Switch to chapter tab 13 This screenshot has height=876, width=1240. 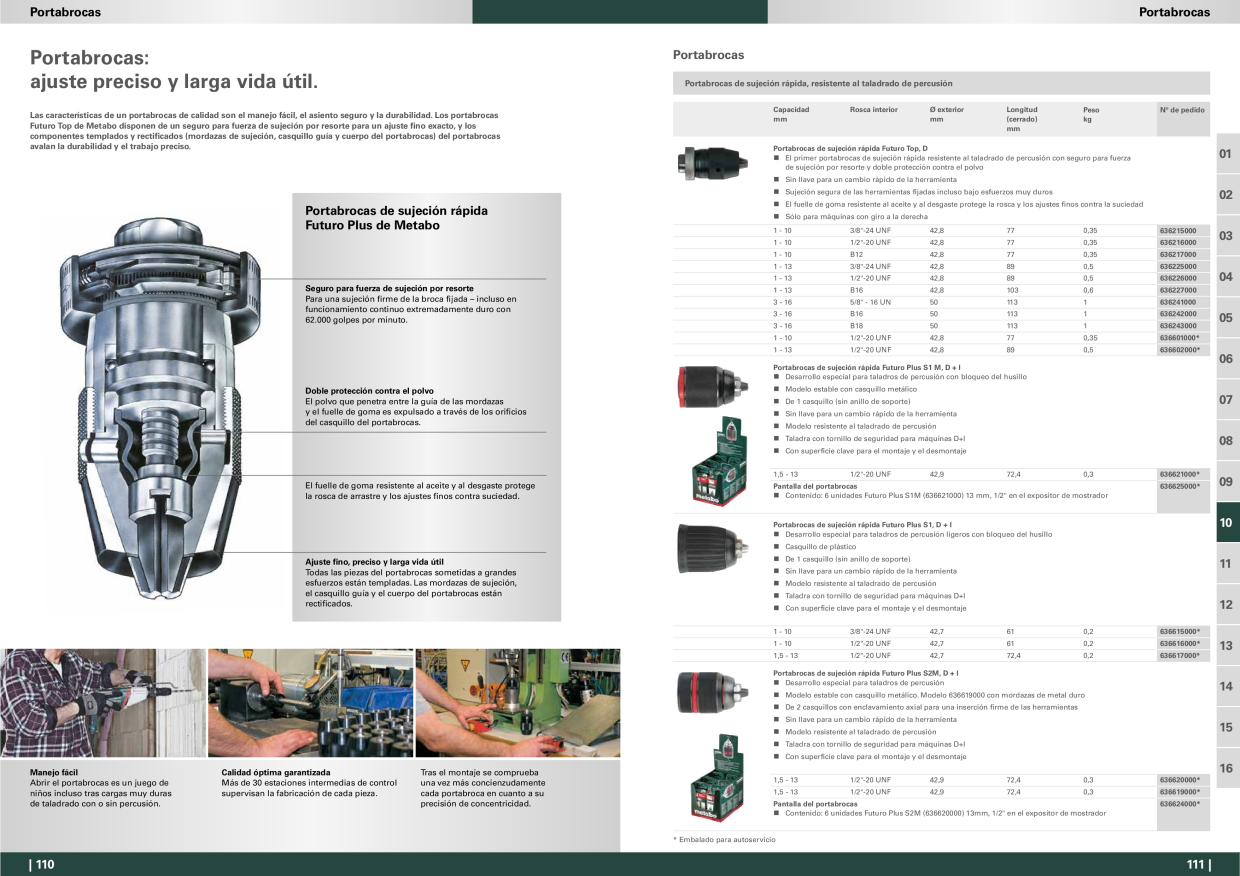pyautogui.click(x=1227, y=646)
